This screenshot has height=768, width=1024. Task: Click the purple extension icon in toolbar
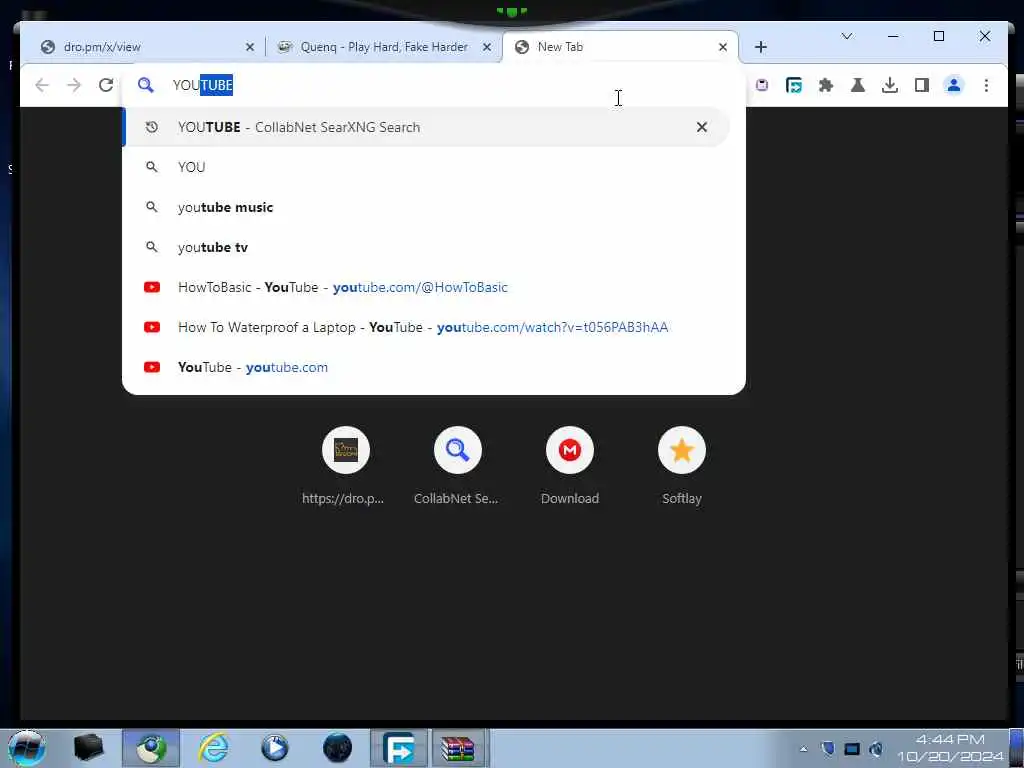pyautogui.click(x=762, y=85)
